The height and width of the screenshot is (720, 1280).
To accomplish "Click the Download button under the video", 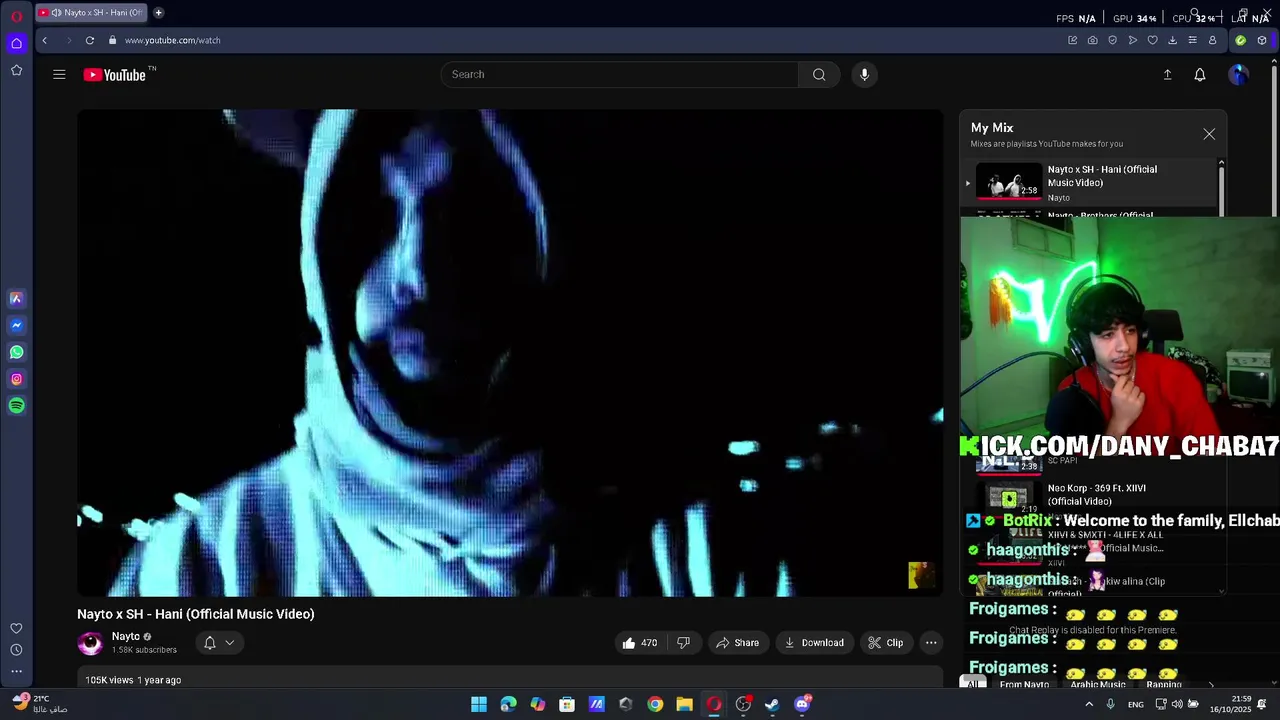I will click(814, 643).
